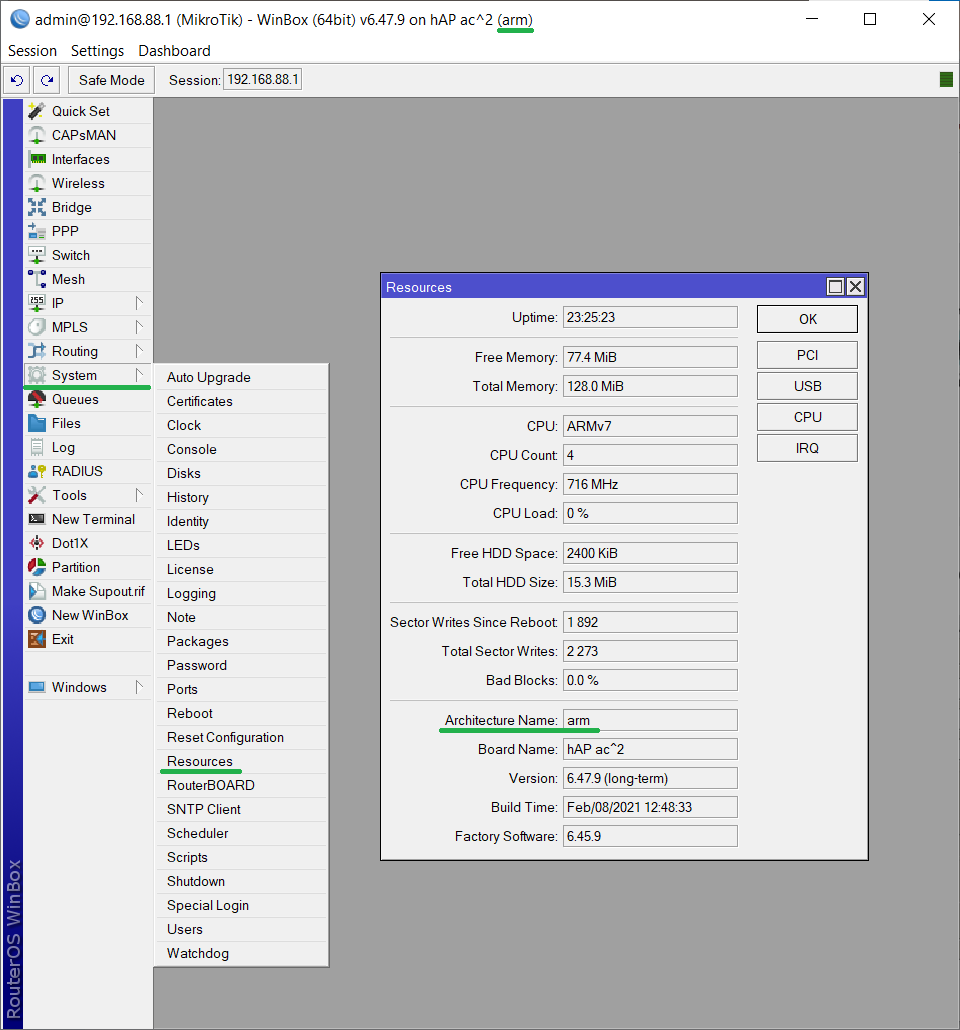Open the Settings menu

pyautogui.click(x=97, y=51)
